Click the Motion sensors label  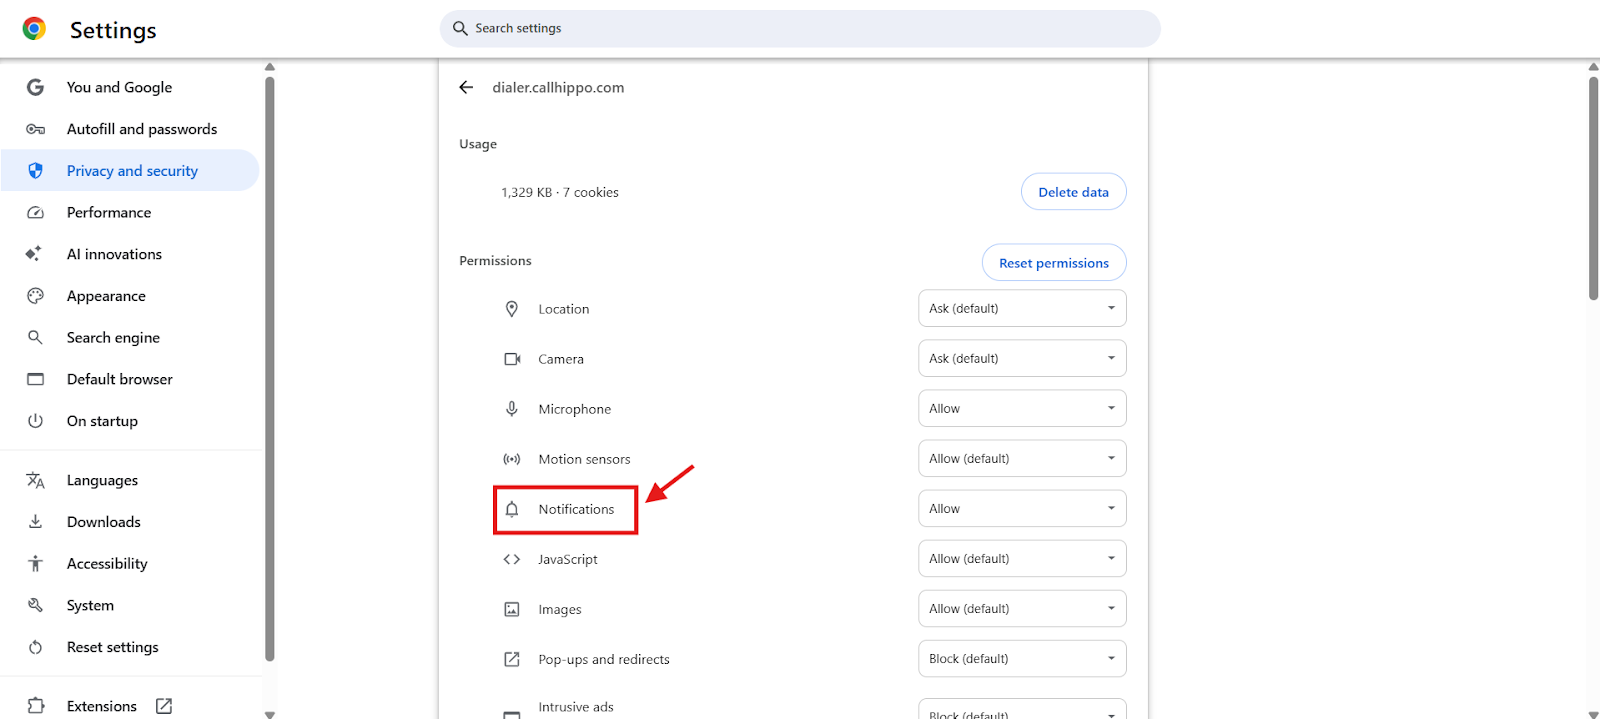[x=584, y=459]
